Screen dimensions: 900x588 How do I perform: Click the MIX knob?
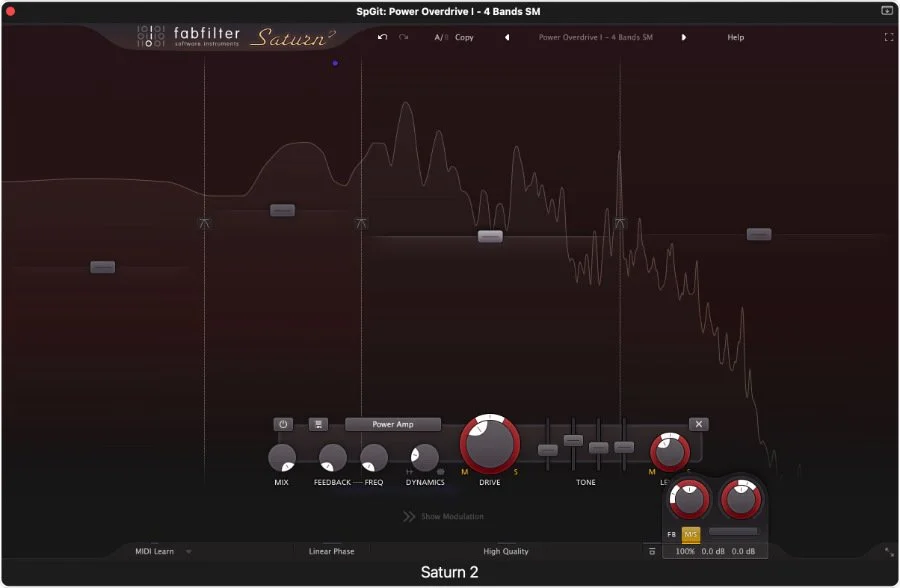[282, 458]
